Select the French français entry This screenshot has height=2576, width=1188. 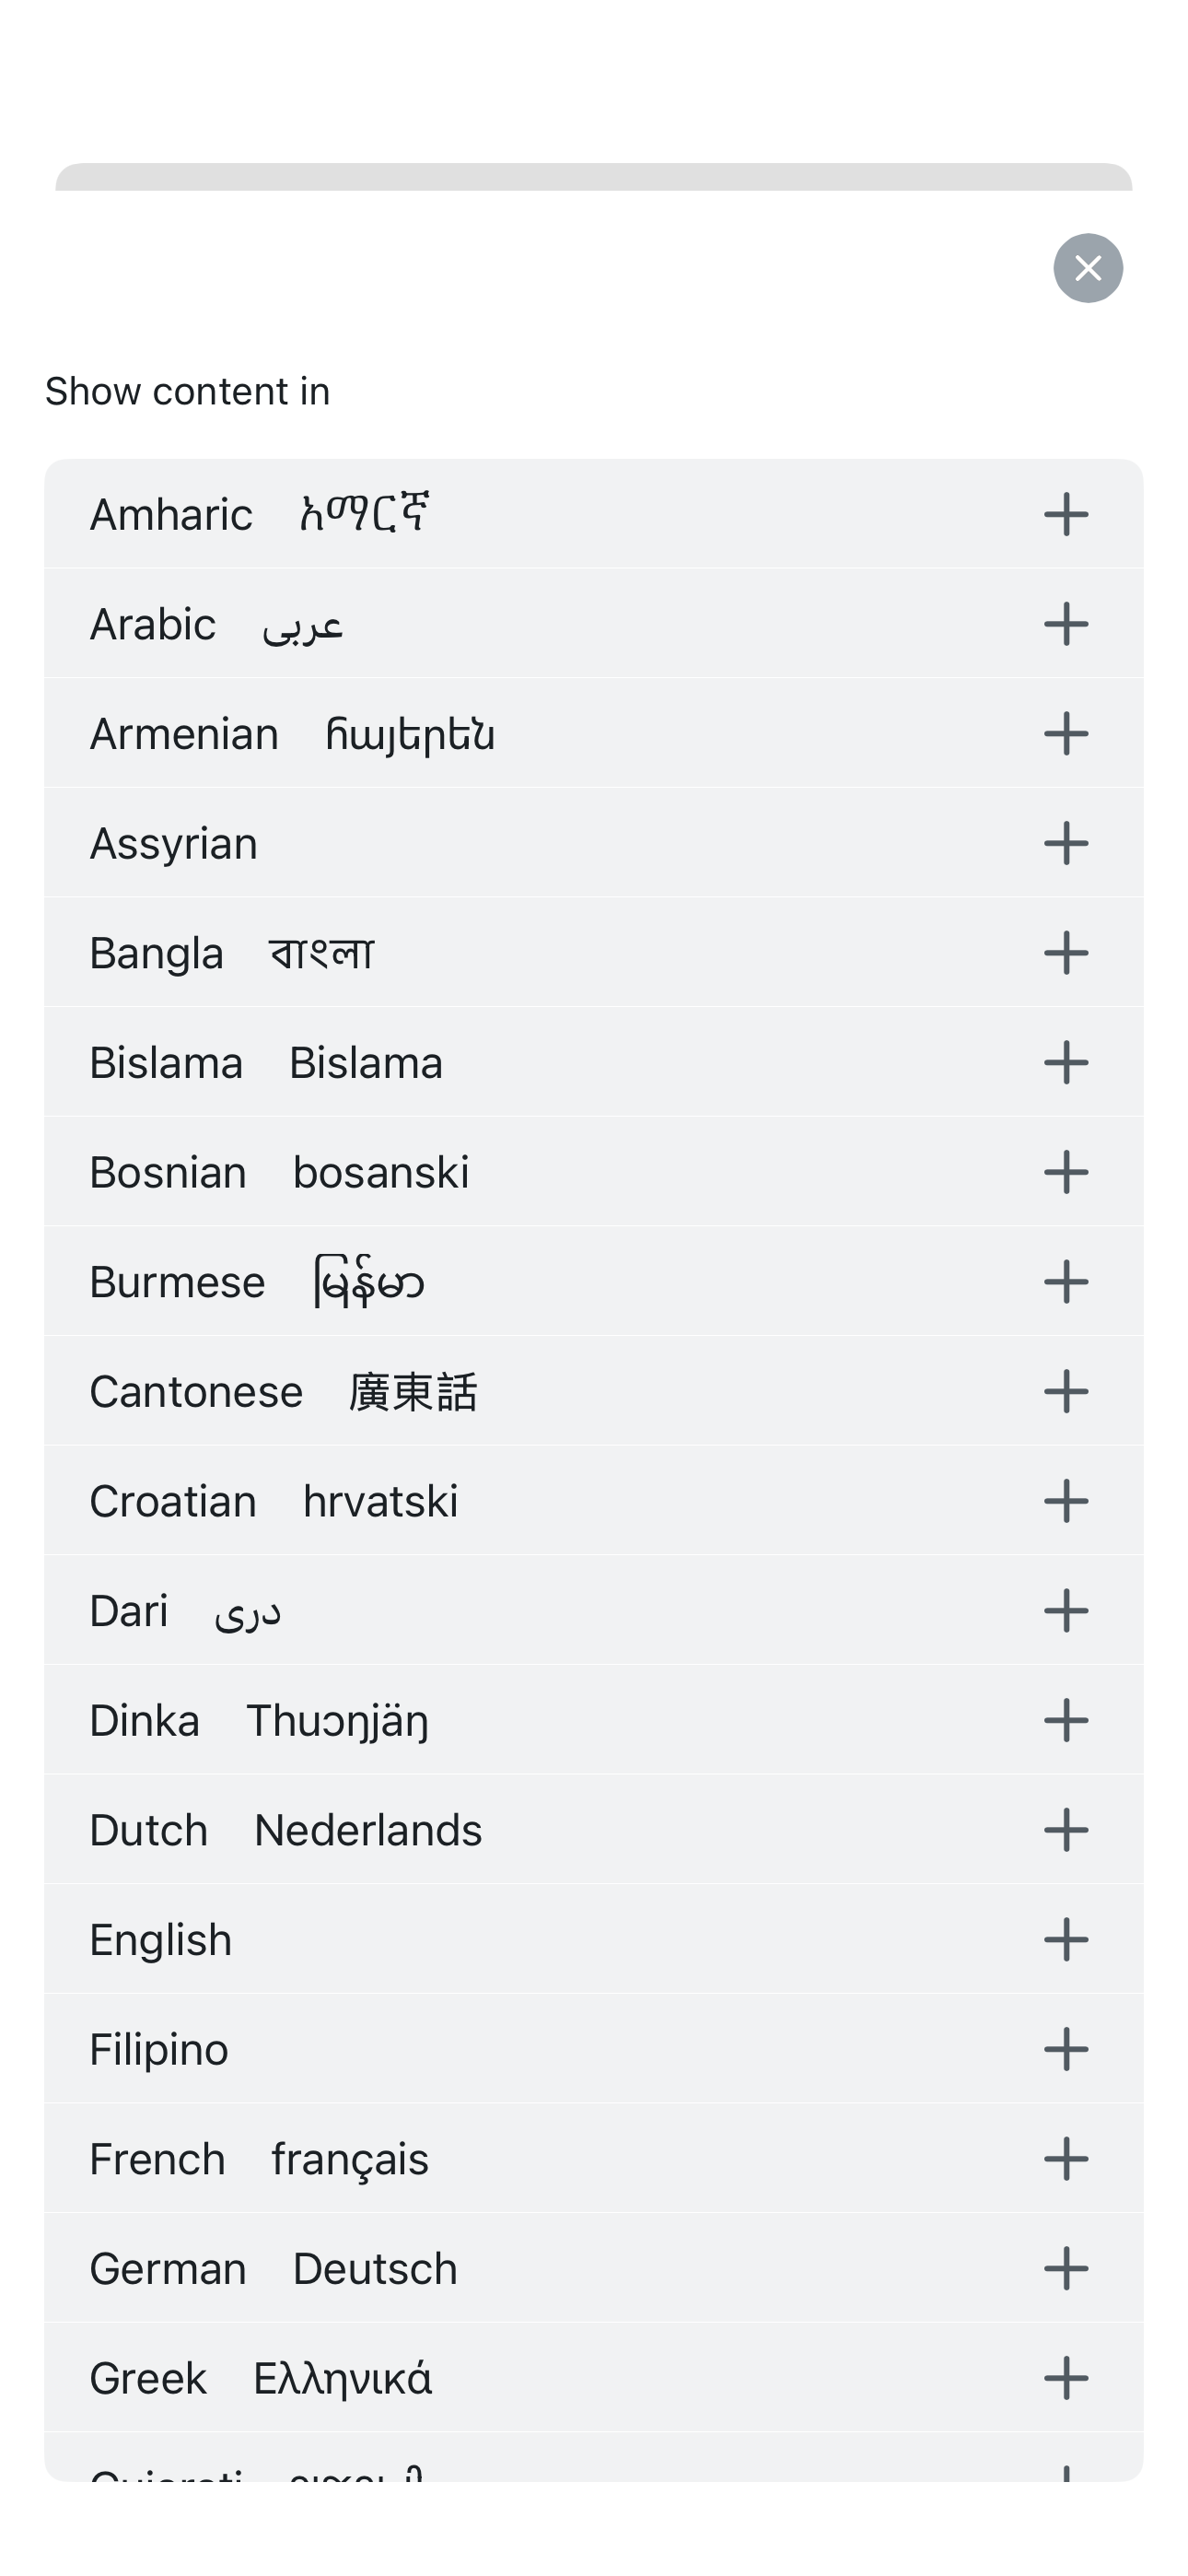(259, 2159)
